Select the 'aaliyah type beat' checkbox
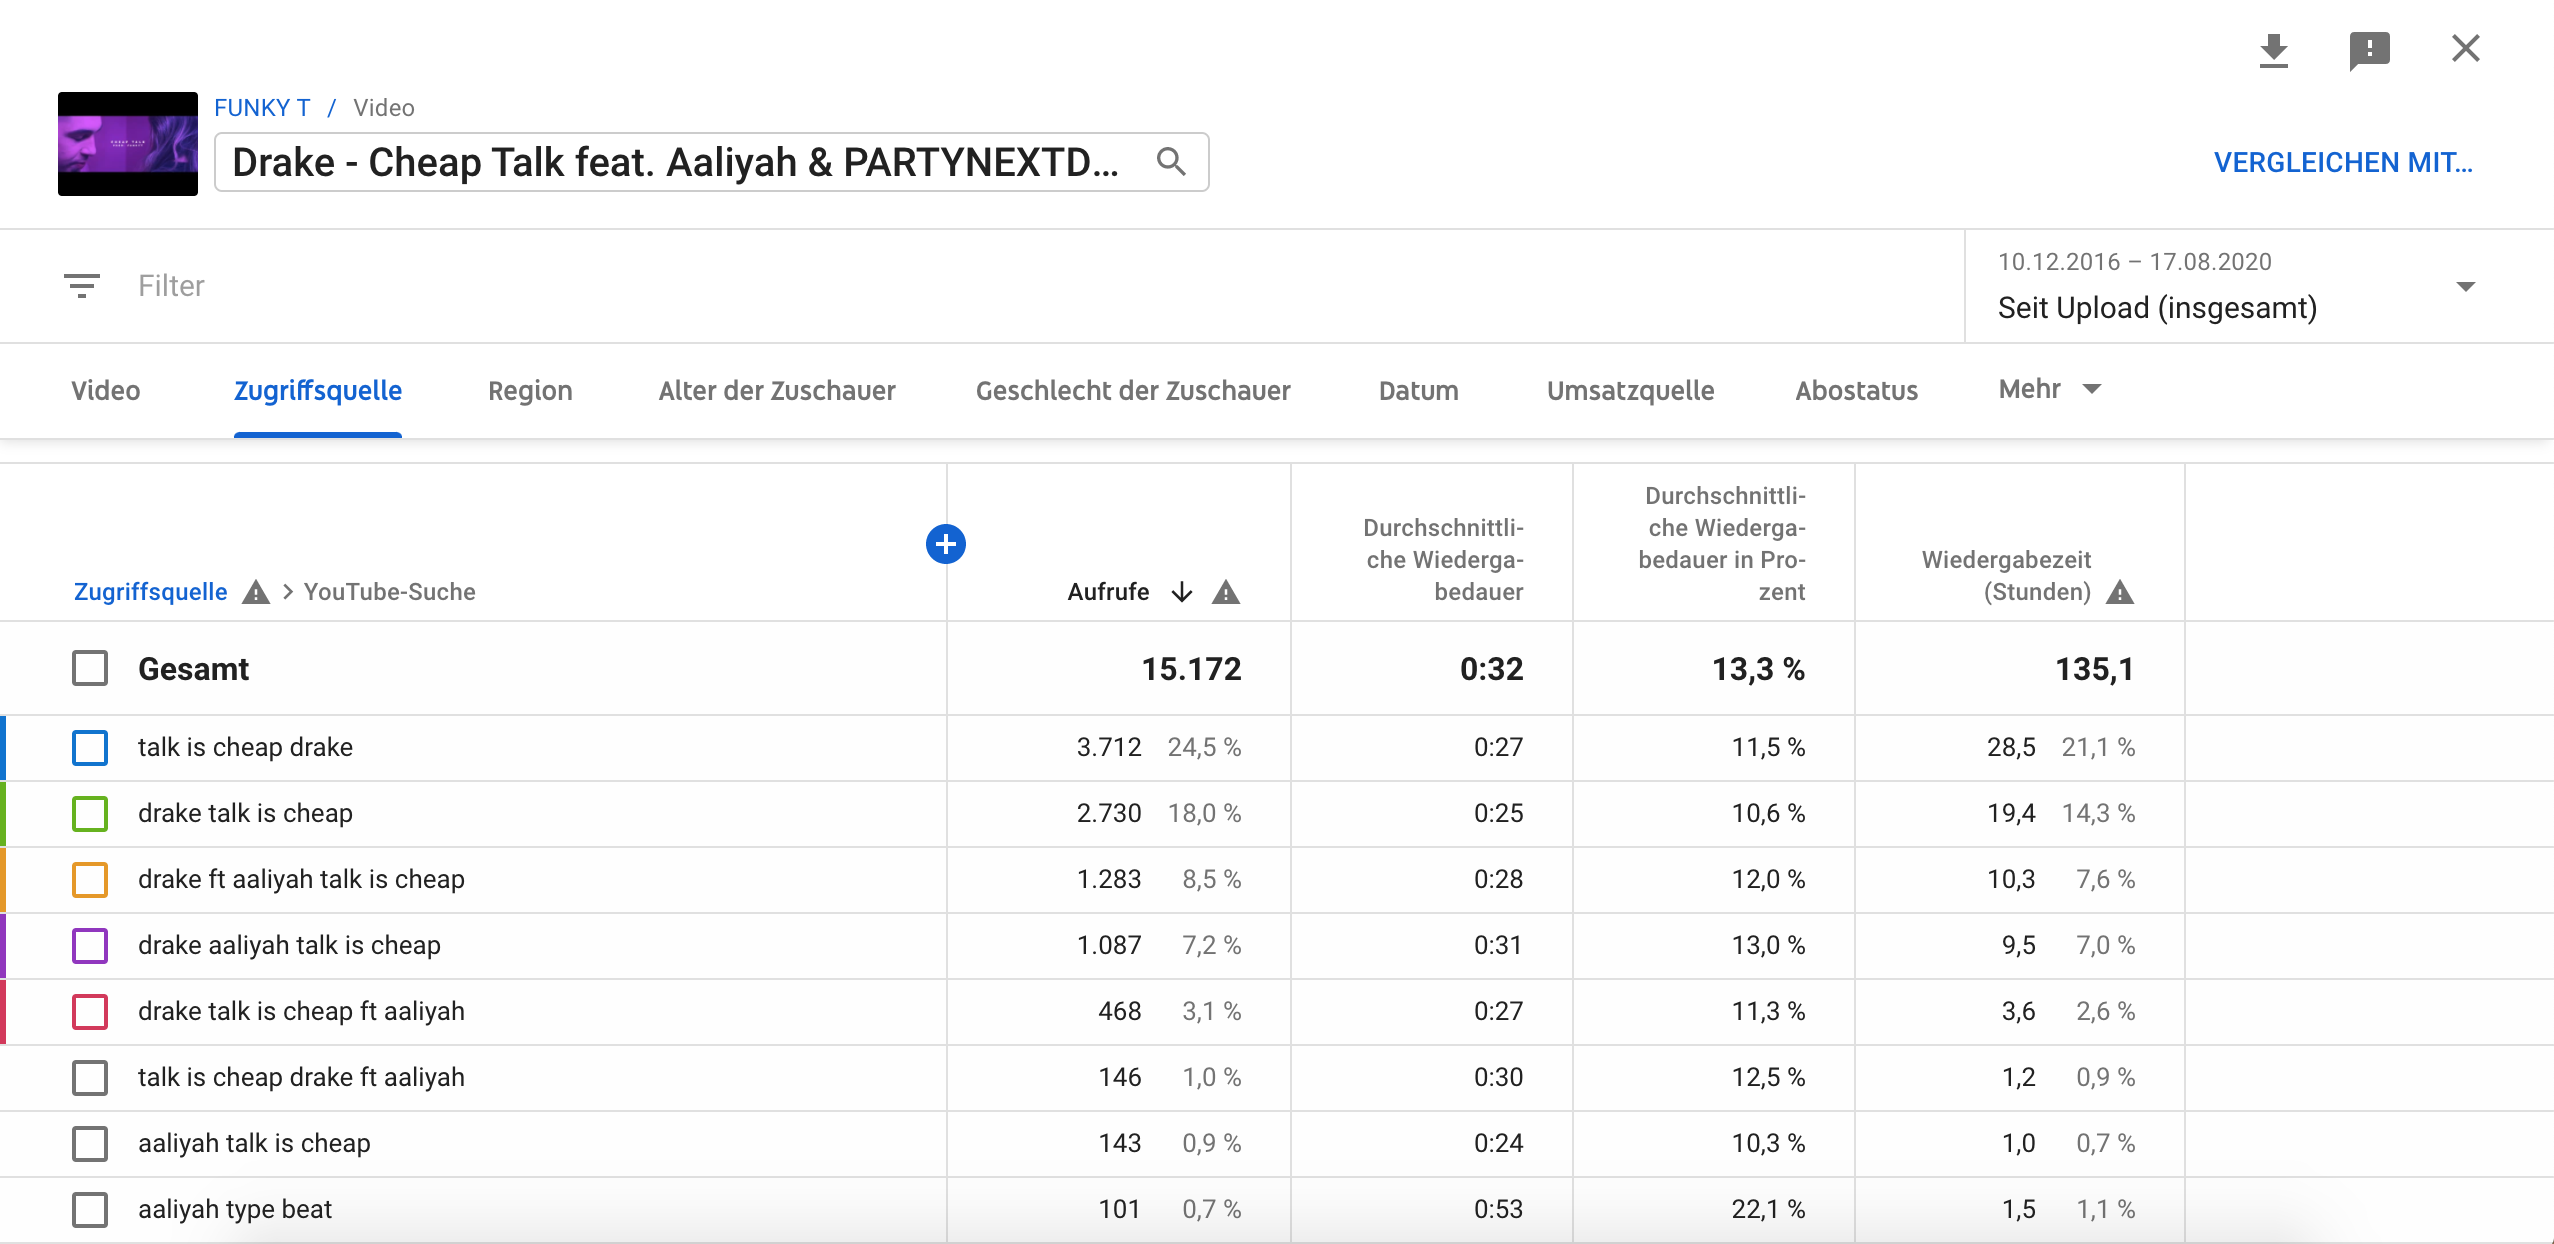Image resolution: width=2554 pixels, height=1244 pixels. (x=90, y=1209)
